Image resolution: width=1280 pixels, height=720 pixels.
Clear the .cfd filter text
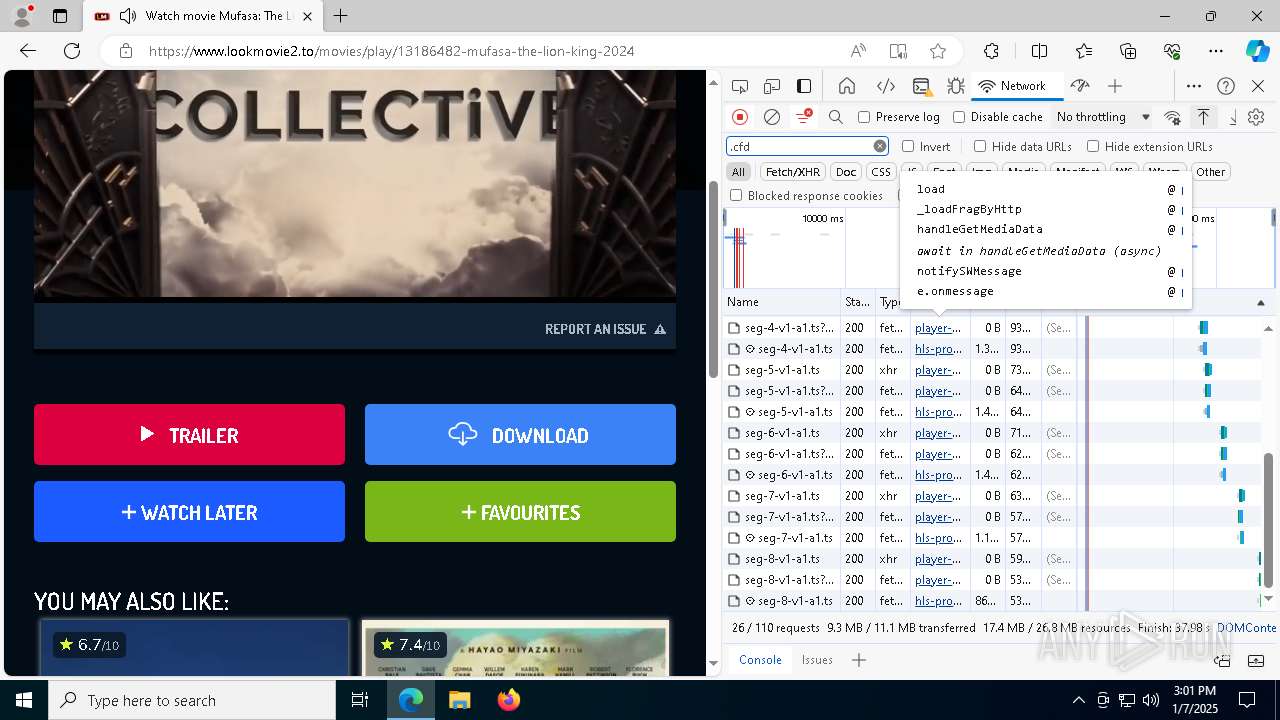[880, 146]
